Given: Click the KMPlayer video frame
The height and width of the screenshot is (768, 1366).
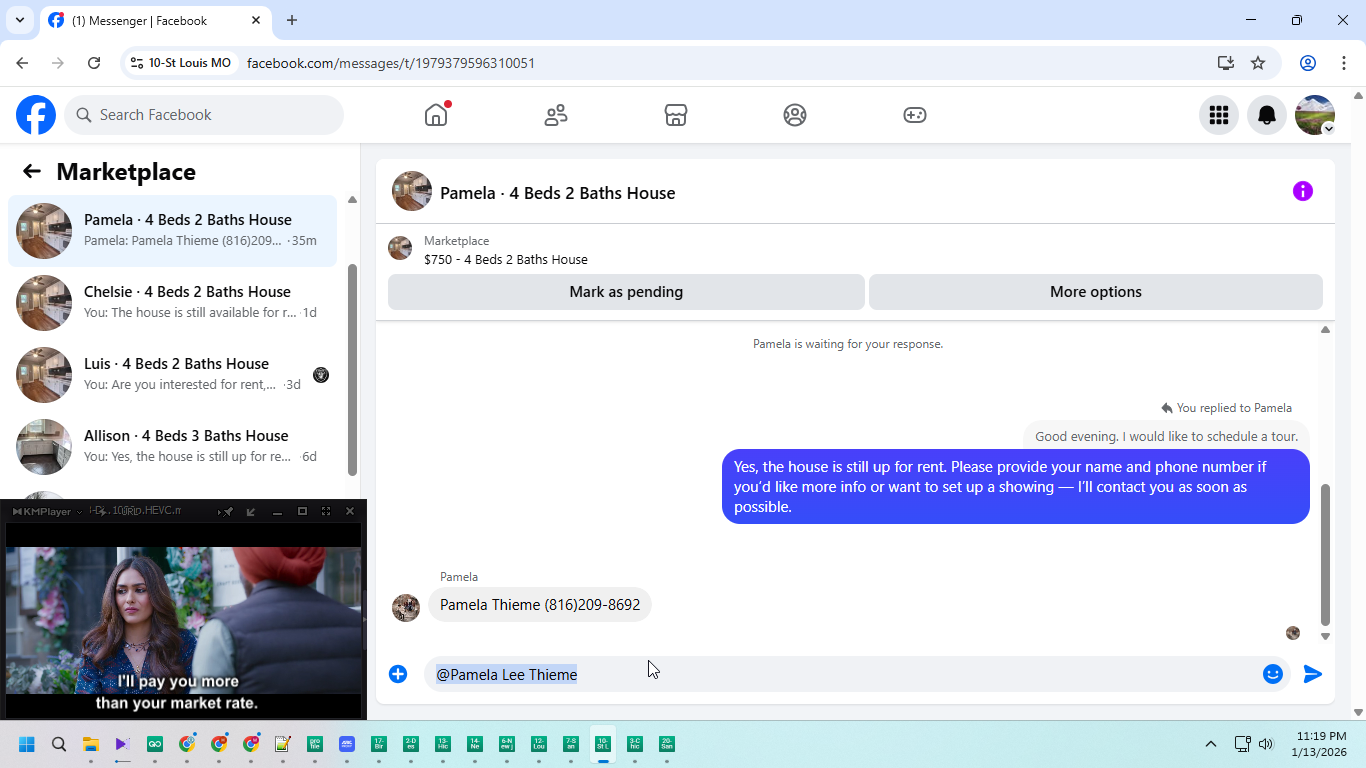Looking at the screenshot, I should pos(183,620).
